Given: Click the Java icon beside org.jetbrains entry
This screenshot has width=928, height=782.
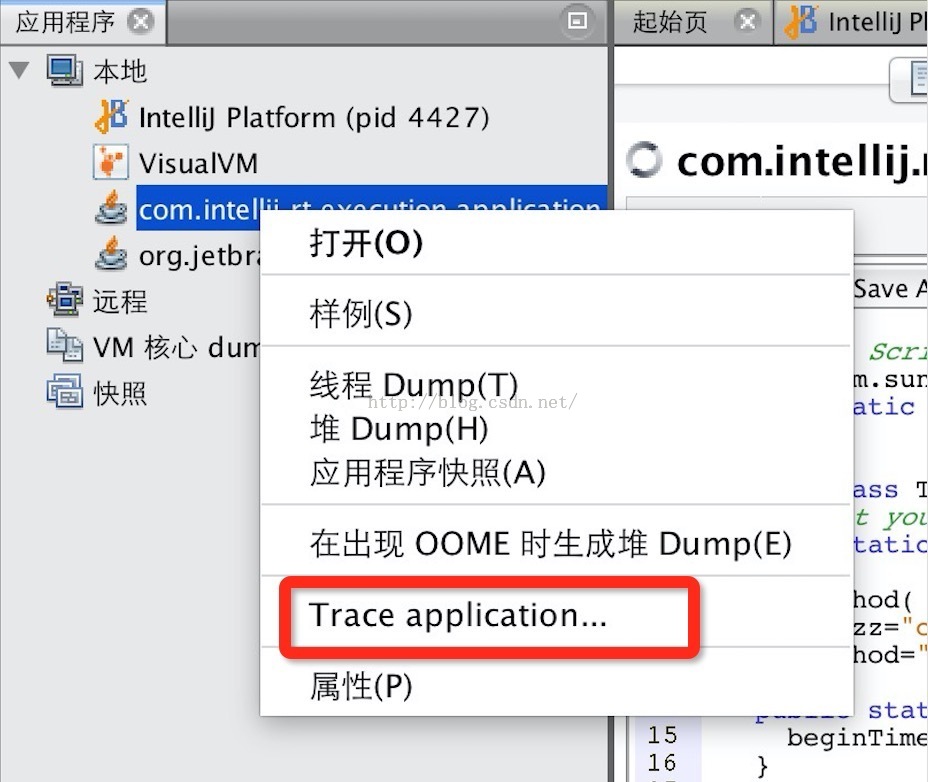Looking at the screenshot, I should click(111, 253).
